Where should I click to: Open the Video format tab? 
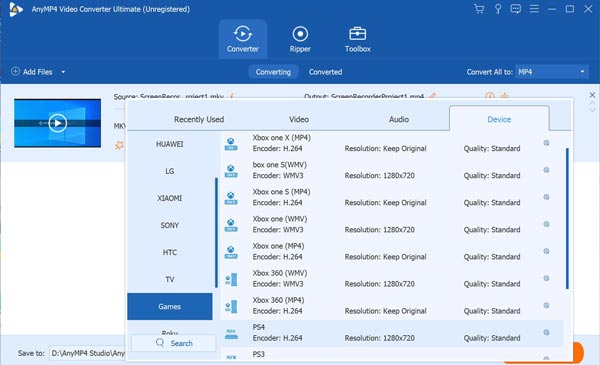click(299, 119)
